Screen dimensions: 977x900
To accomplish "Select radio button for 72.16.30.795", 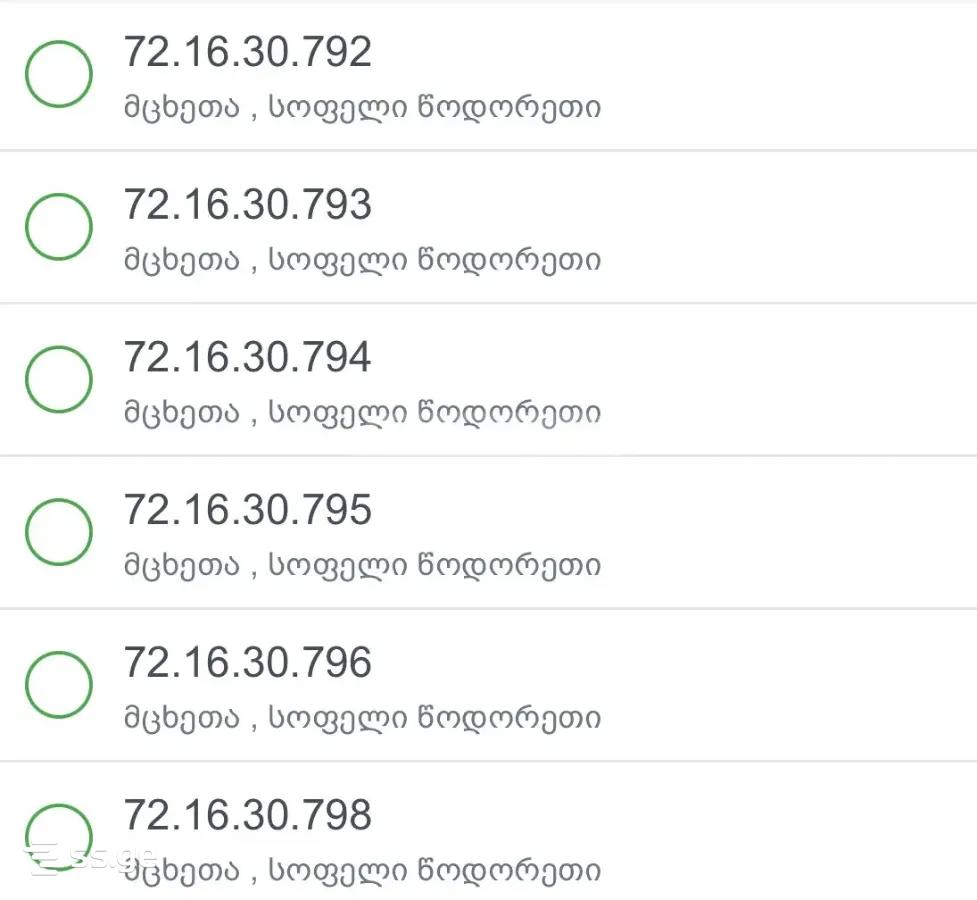I will (x=59, y=532).
